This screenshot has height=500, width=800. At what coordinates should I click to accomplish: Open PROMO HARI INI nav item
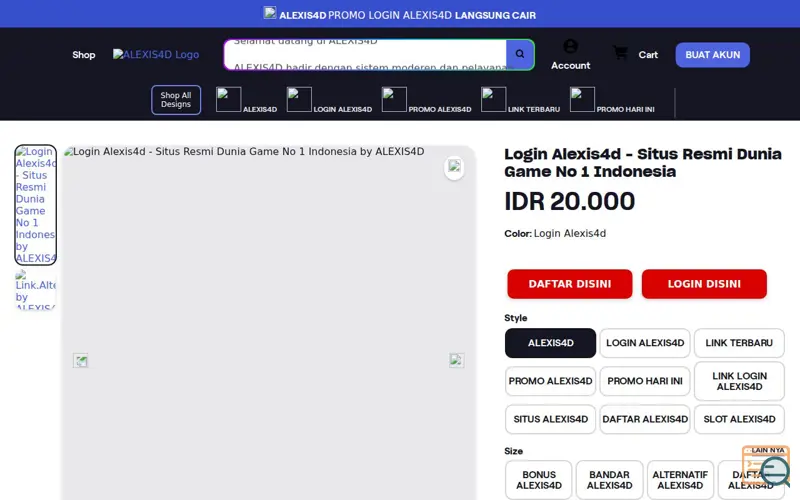point(612,100)
